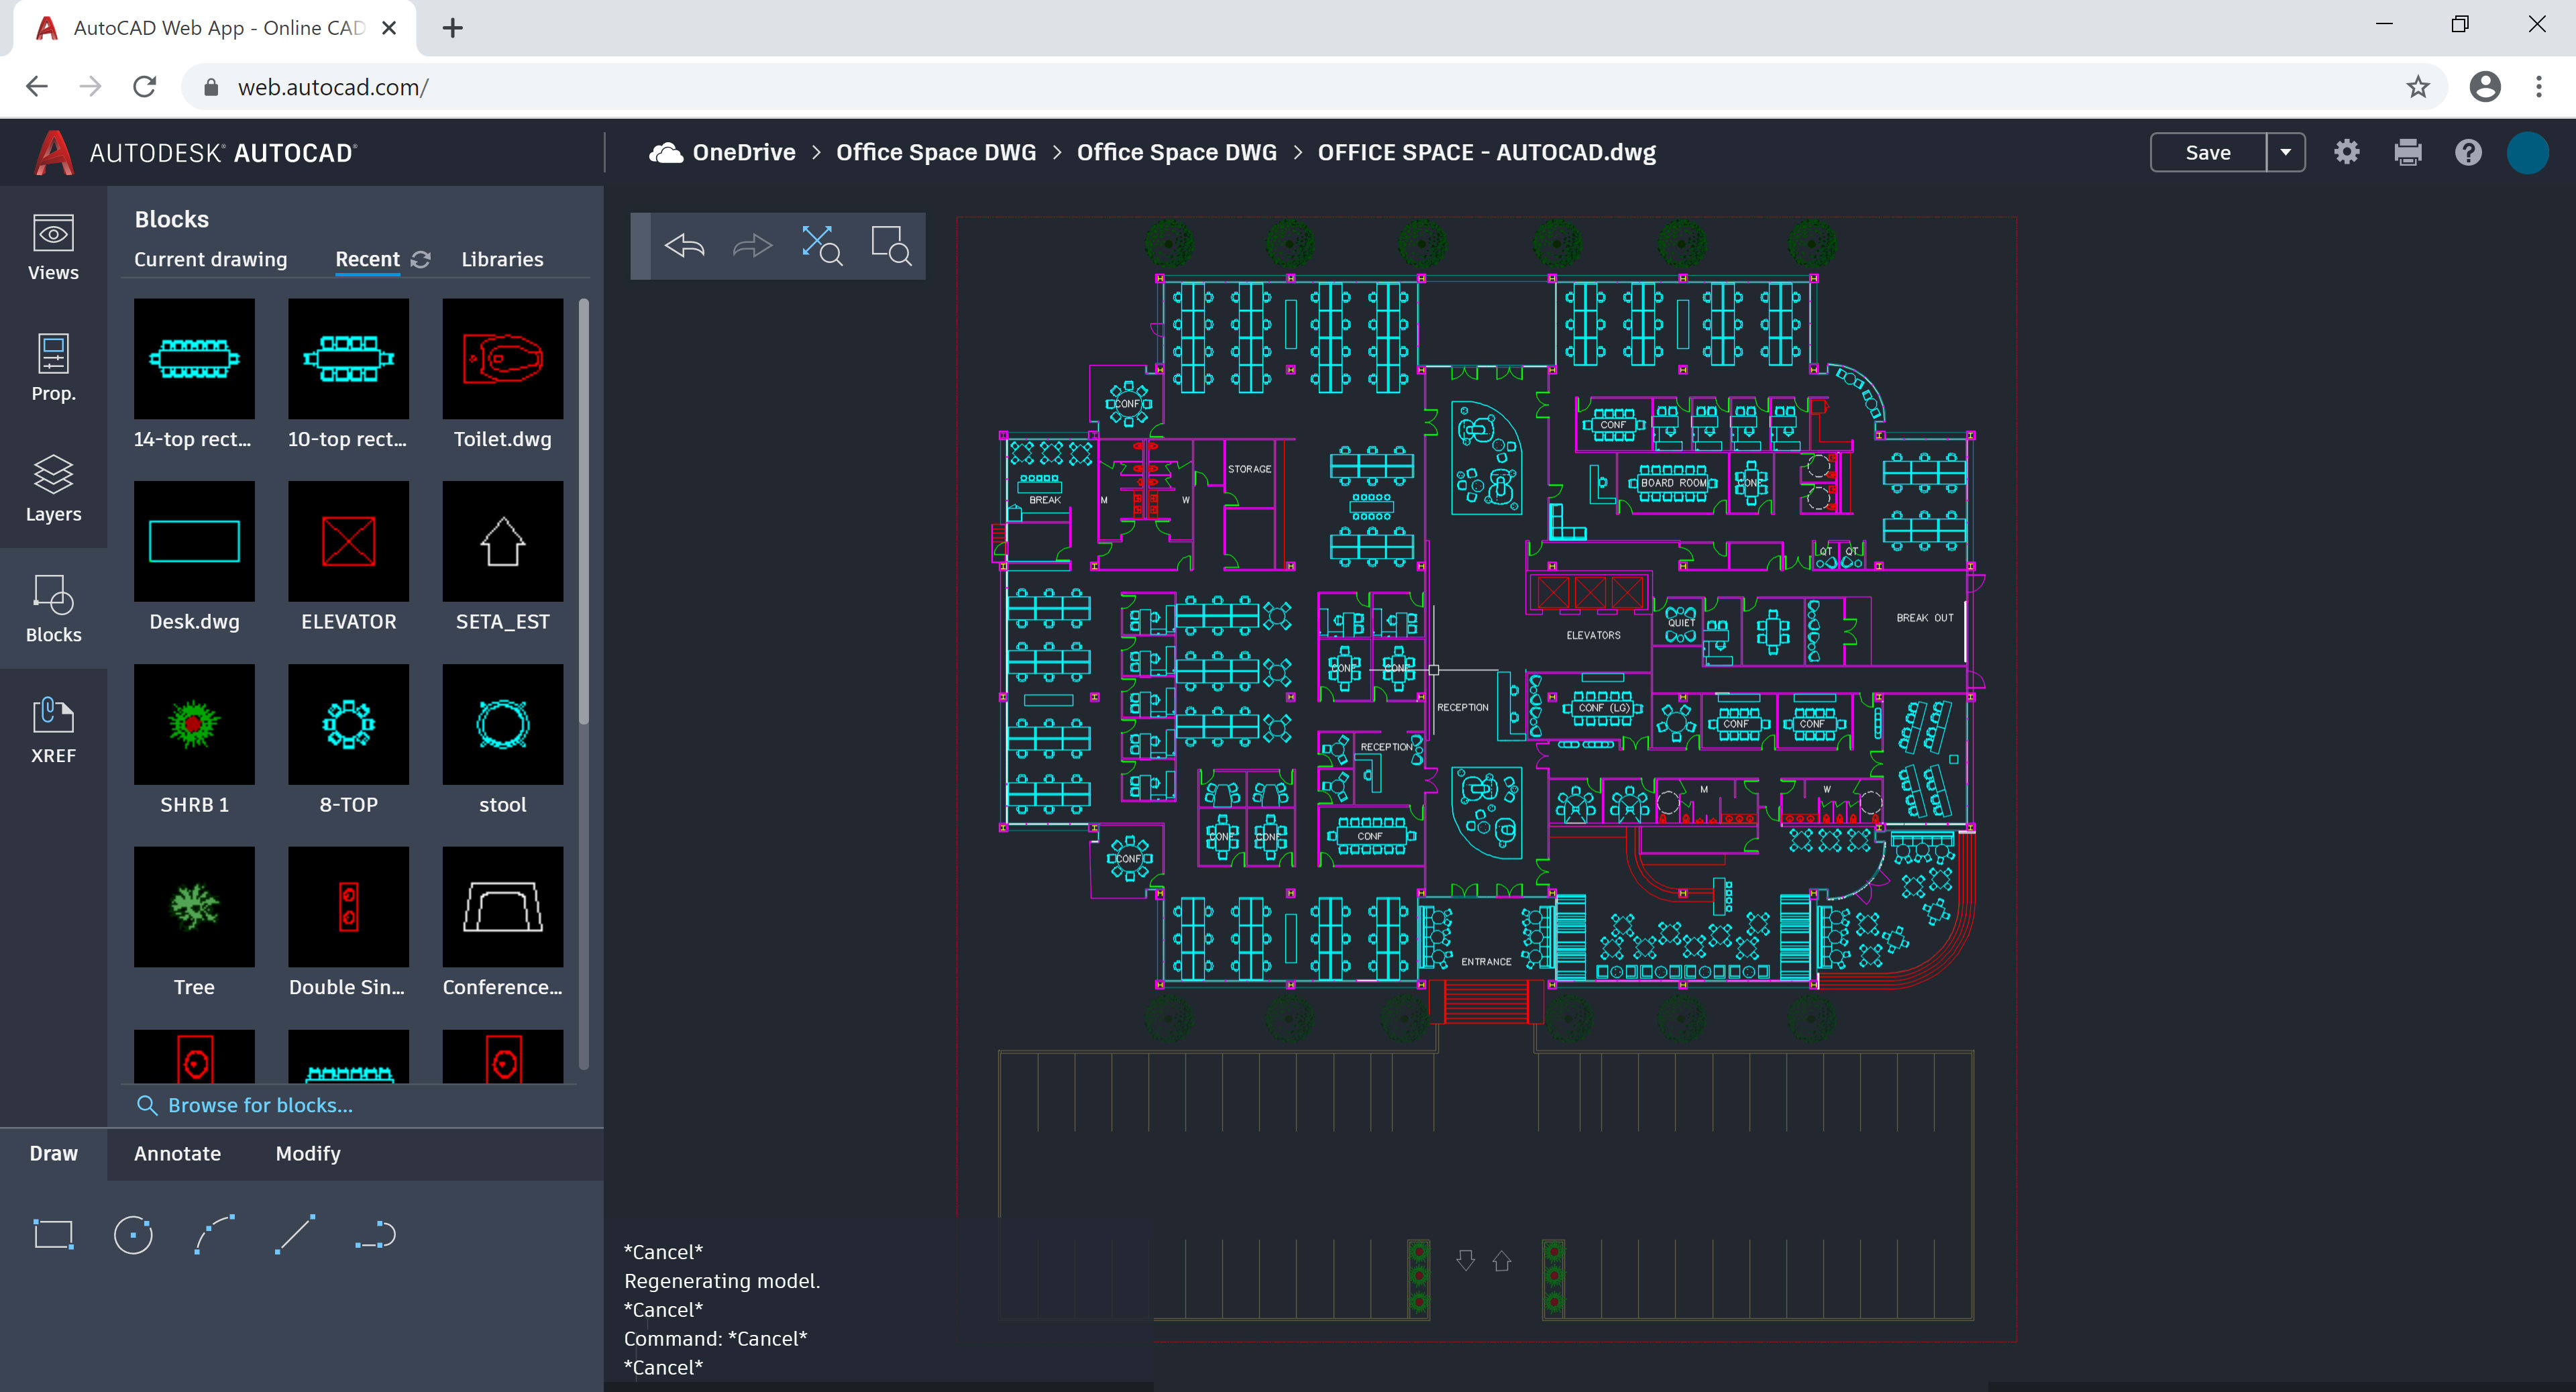This screenshot has height=1392, width=2576.
Task: Undo the last action with the undo arrow
Action: point(684,245)
